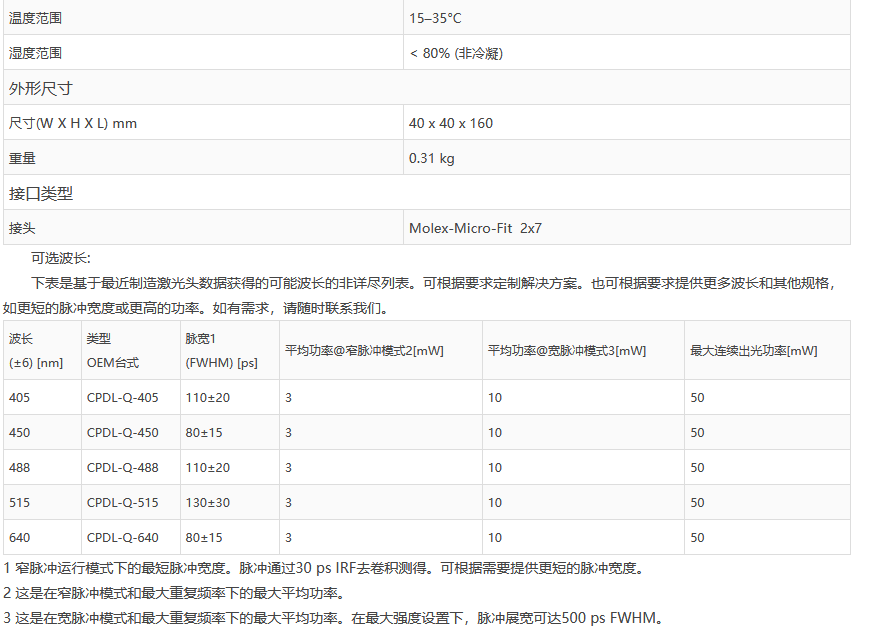The image size is (881, 642).
Task: Click the 平均功率@窄脉冲模式2[mW] column header
Action: click(x=364, y=351)
